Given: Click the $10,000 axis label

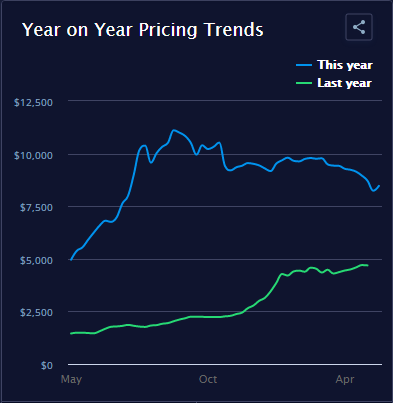Looking at the screenshot, I should (x=33, y=155).
